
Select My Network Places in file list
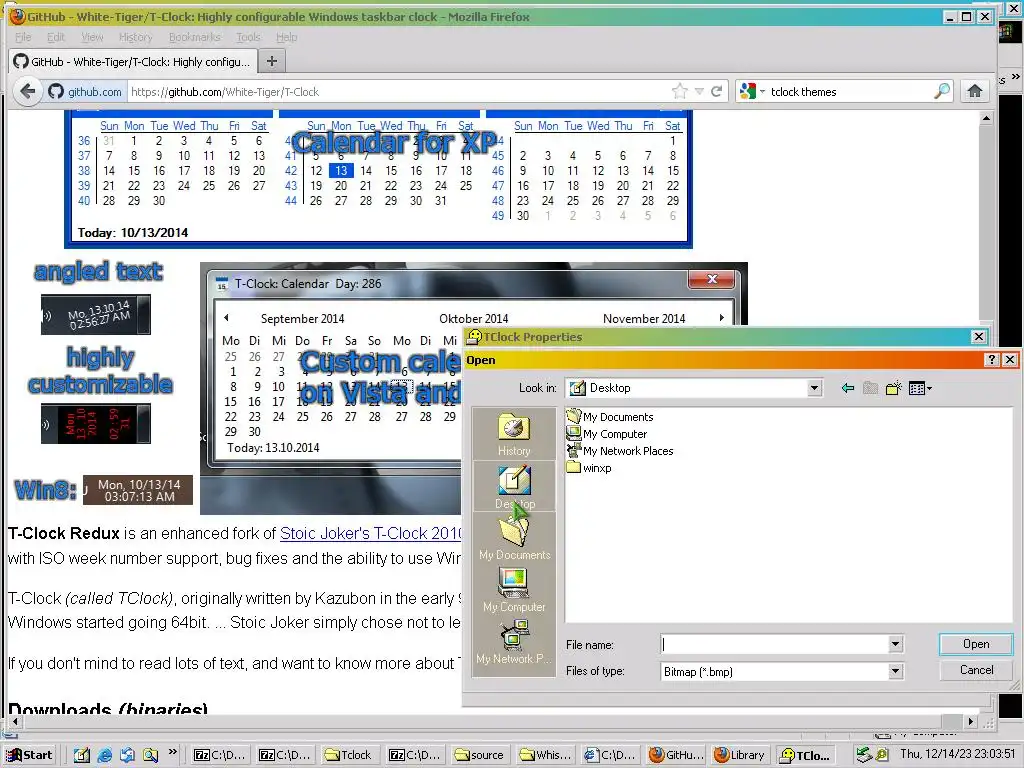click(x=620, y=451)
